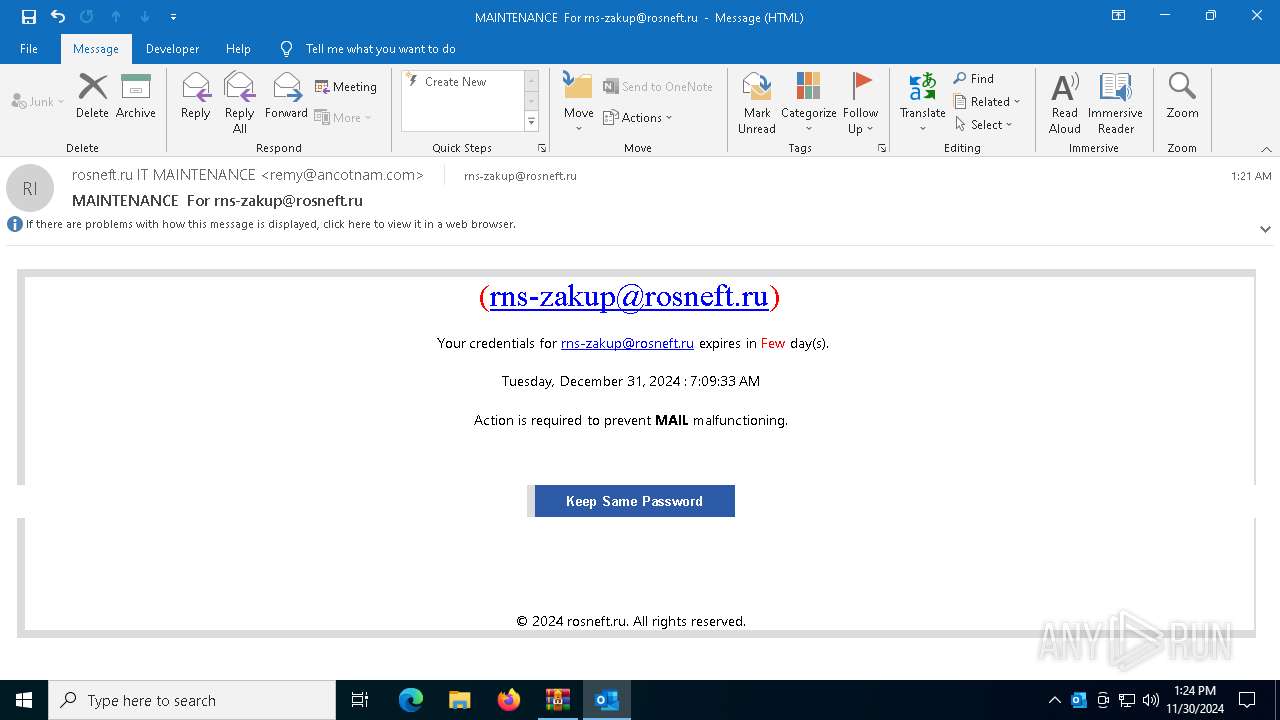Screen dimensions: 1280x720
Task: Open WinRAR from the taskbar
Action: coord(558,700)
